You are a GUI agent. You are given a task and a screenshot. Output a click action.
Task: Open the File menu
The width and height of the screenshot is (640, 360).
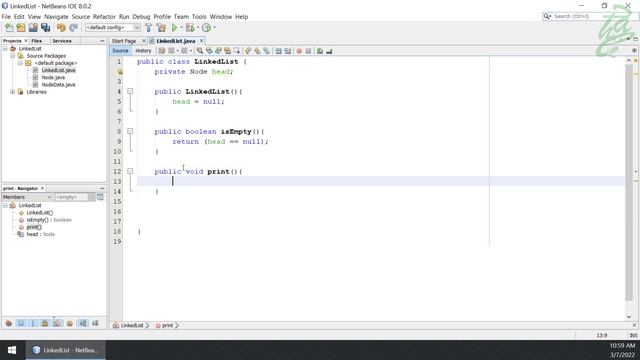(6, 17)
